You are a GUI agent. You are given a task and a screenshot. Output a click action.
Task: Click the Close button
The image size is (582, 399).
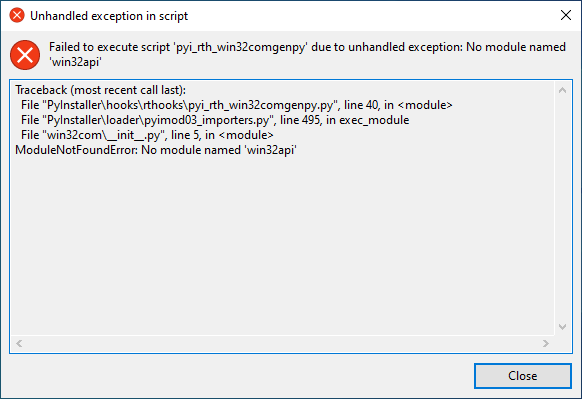tap(523, 376)
